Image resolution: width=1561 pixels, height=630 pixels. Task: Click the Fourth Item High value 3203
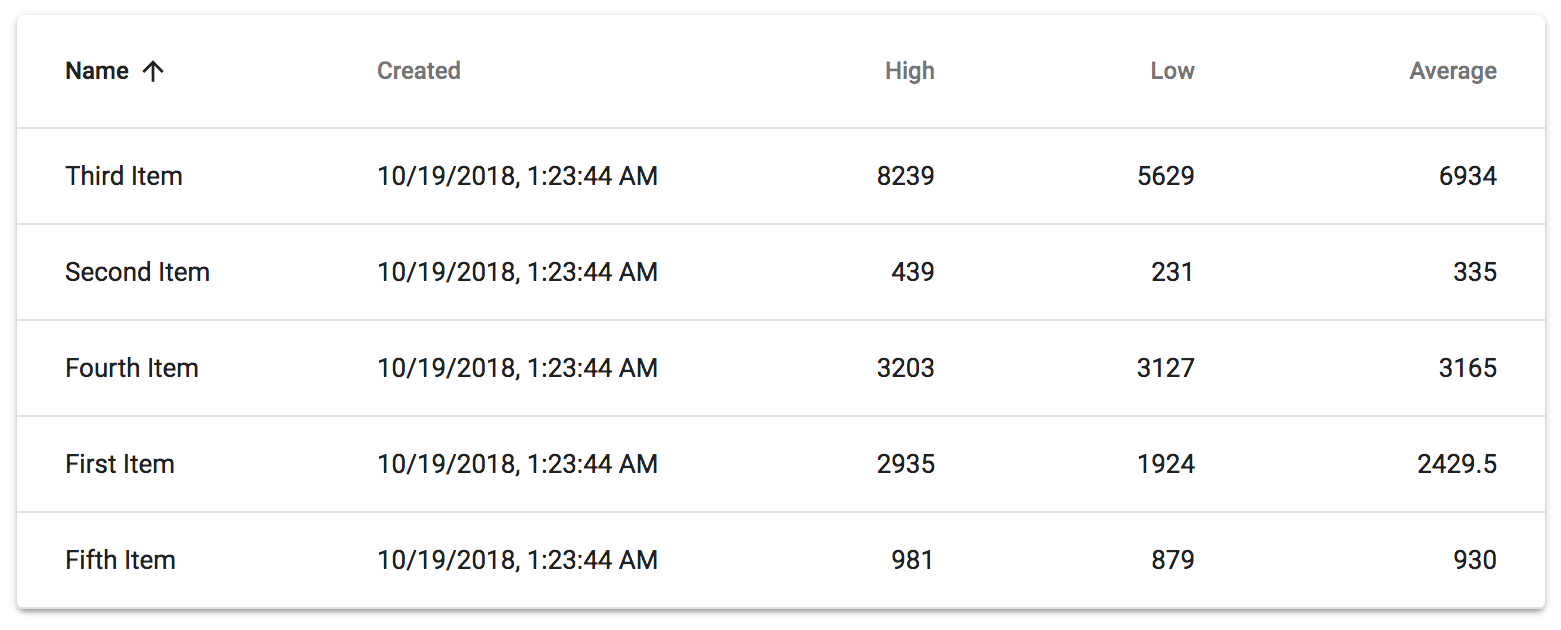click(x=905, y=369)
